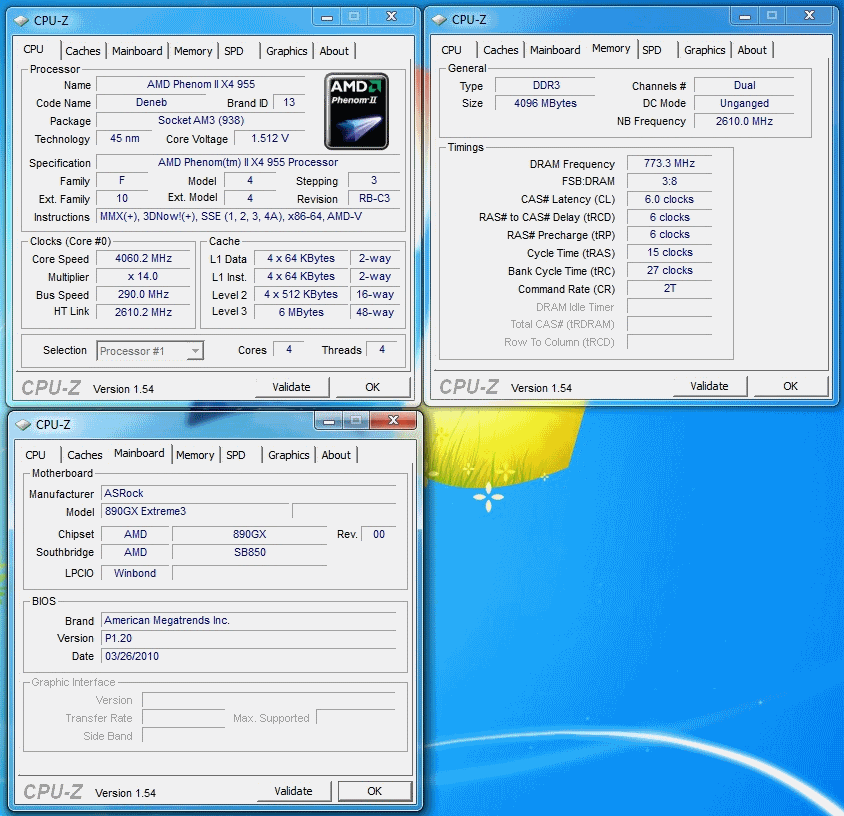Click the CPU-Z title icon in the memory timings window
844x816 pixels.
point(439,18)
